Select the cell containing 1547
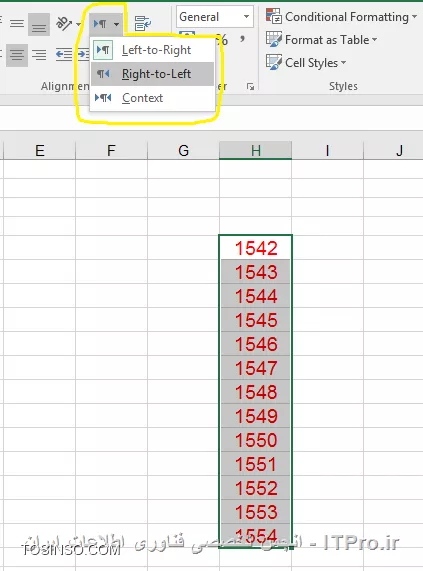The width and height of the screenshot is (423, 571). click(256, 368)
